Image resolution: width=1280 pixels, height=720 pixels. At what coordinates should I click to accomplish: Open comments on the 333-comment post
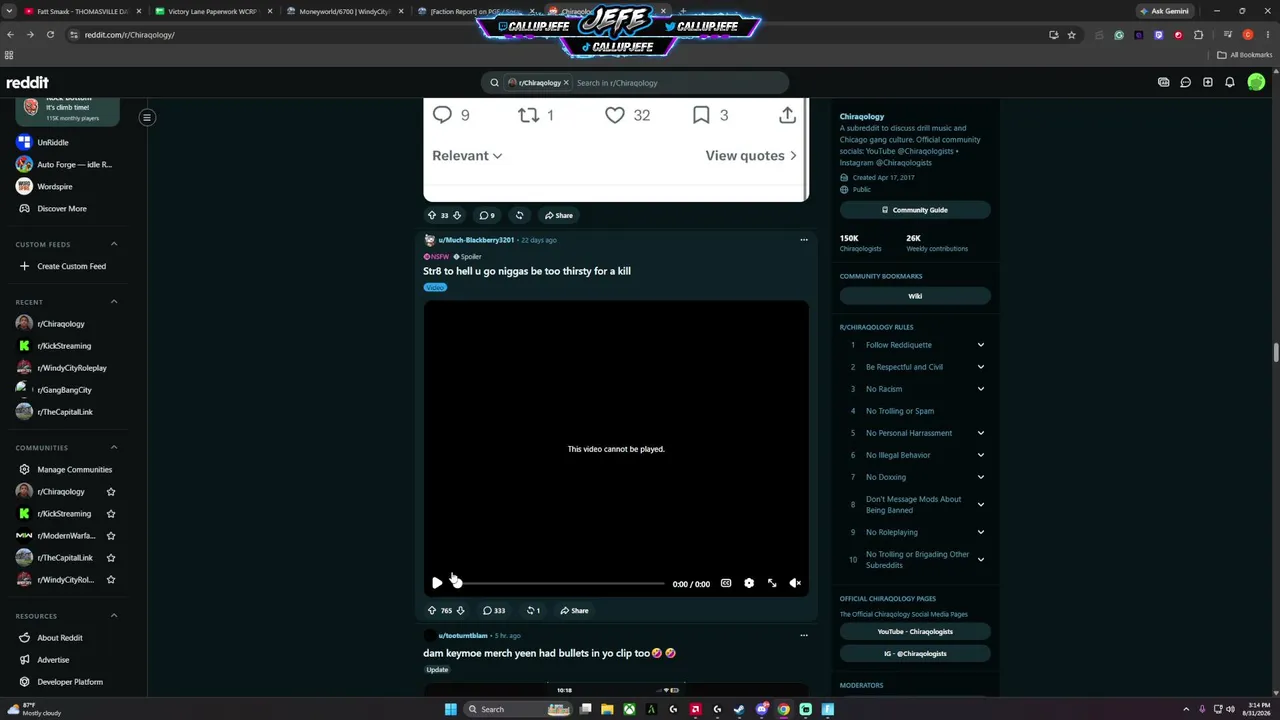tap(494, 610)
